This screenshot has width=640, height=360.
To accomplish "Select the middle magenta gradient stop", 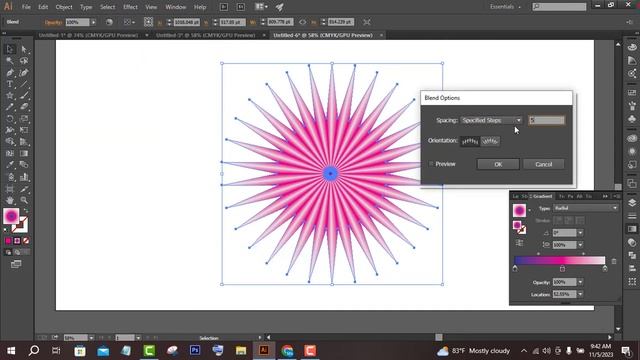I will [562, 269].
